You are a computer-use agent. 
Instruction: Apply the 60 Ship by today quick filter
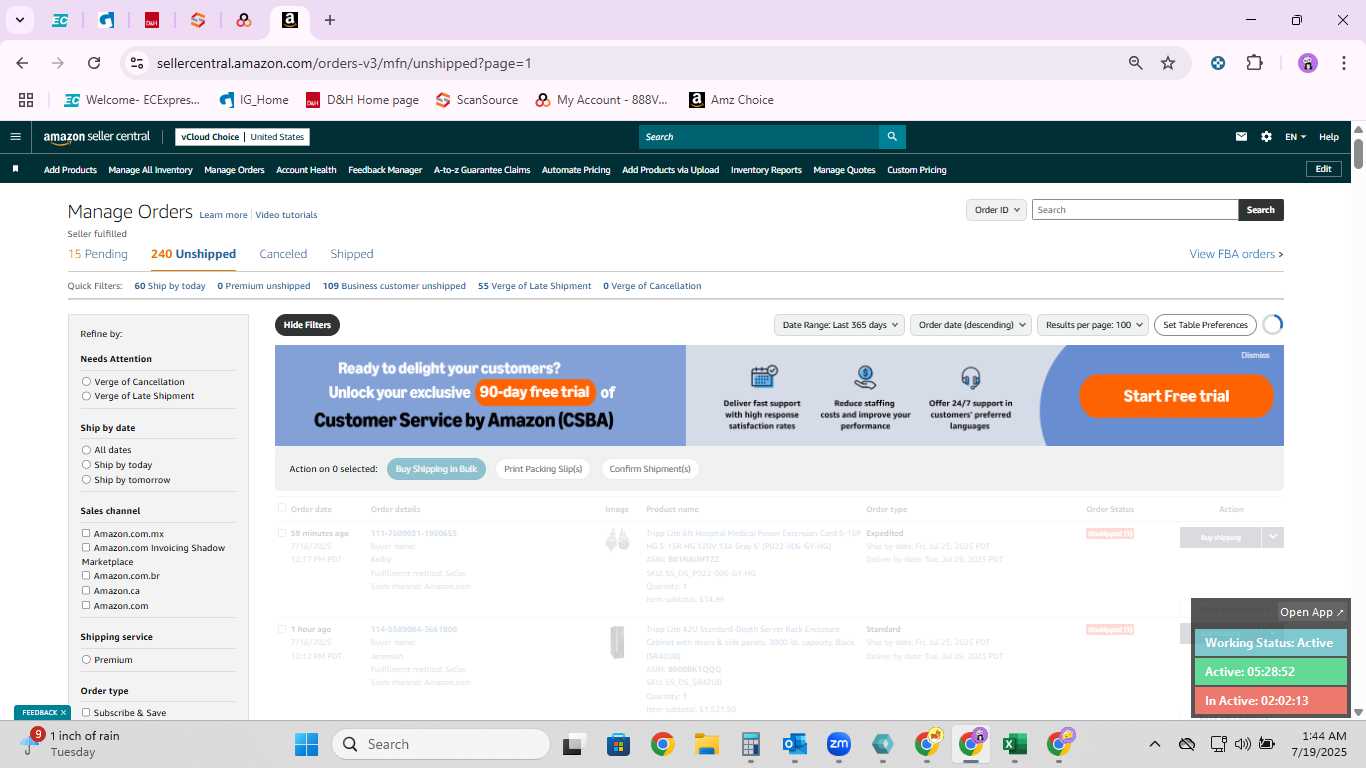170,286
